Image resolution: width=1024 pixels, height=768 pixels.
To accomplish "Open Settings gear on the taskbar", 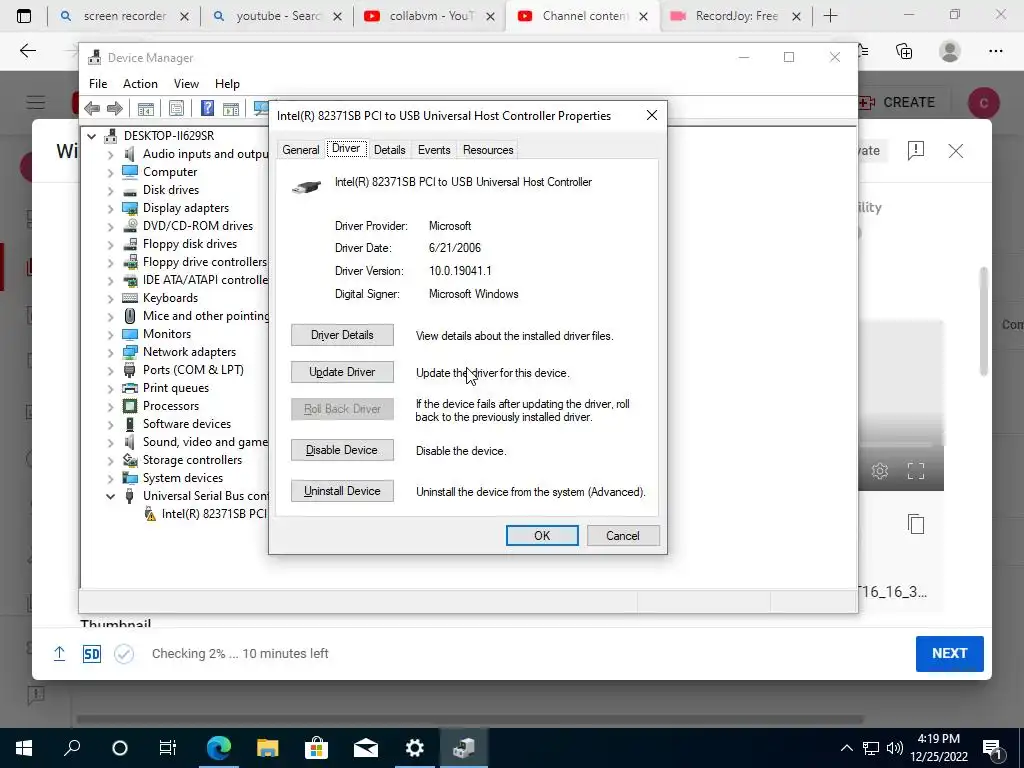I will 415,748.
